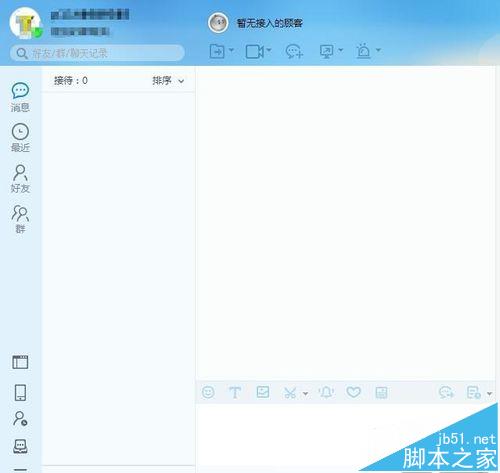
Task: Expand the remote assistance dropdown arrow
Action: [x=341, y=50]
